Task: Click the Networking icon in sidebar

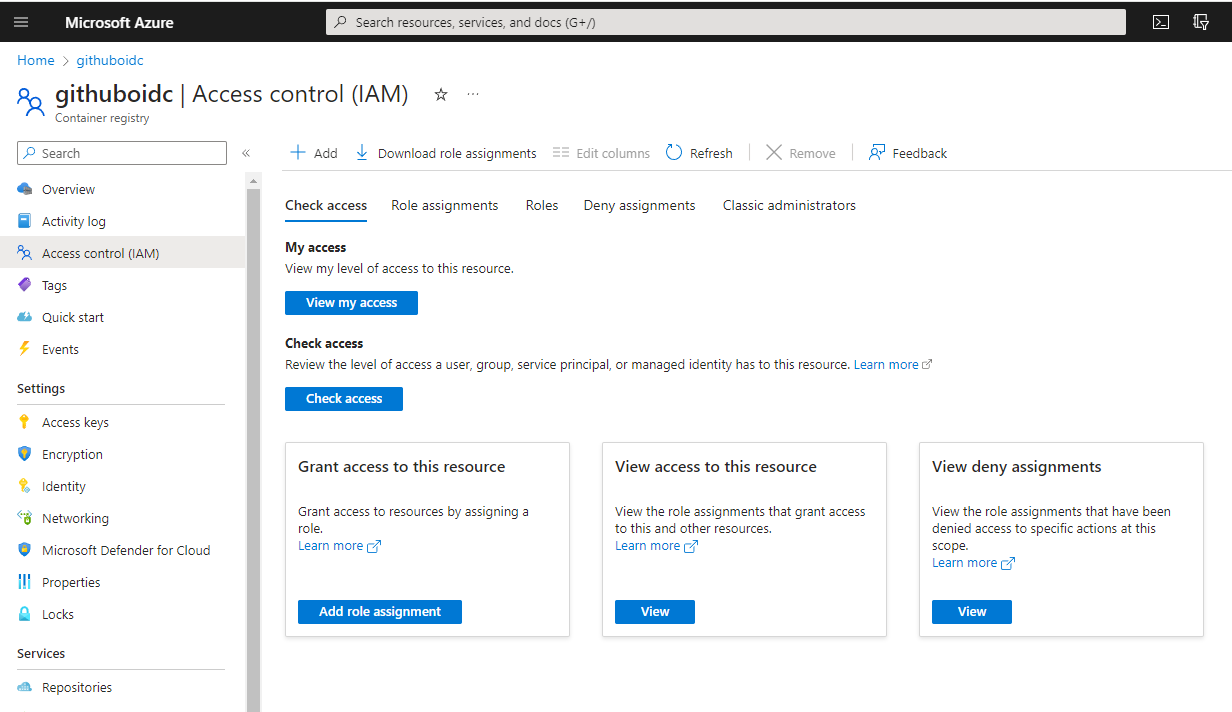Action: pyautogui.click(x=25, y=518)
